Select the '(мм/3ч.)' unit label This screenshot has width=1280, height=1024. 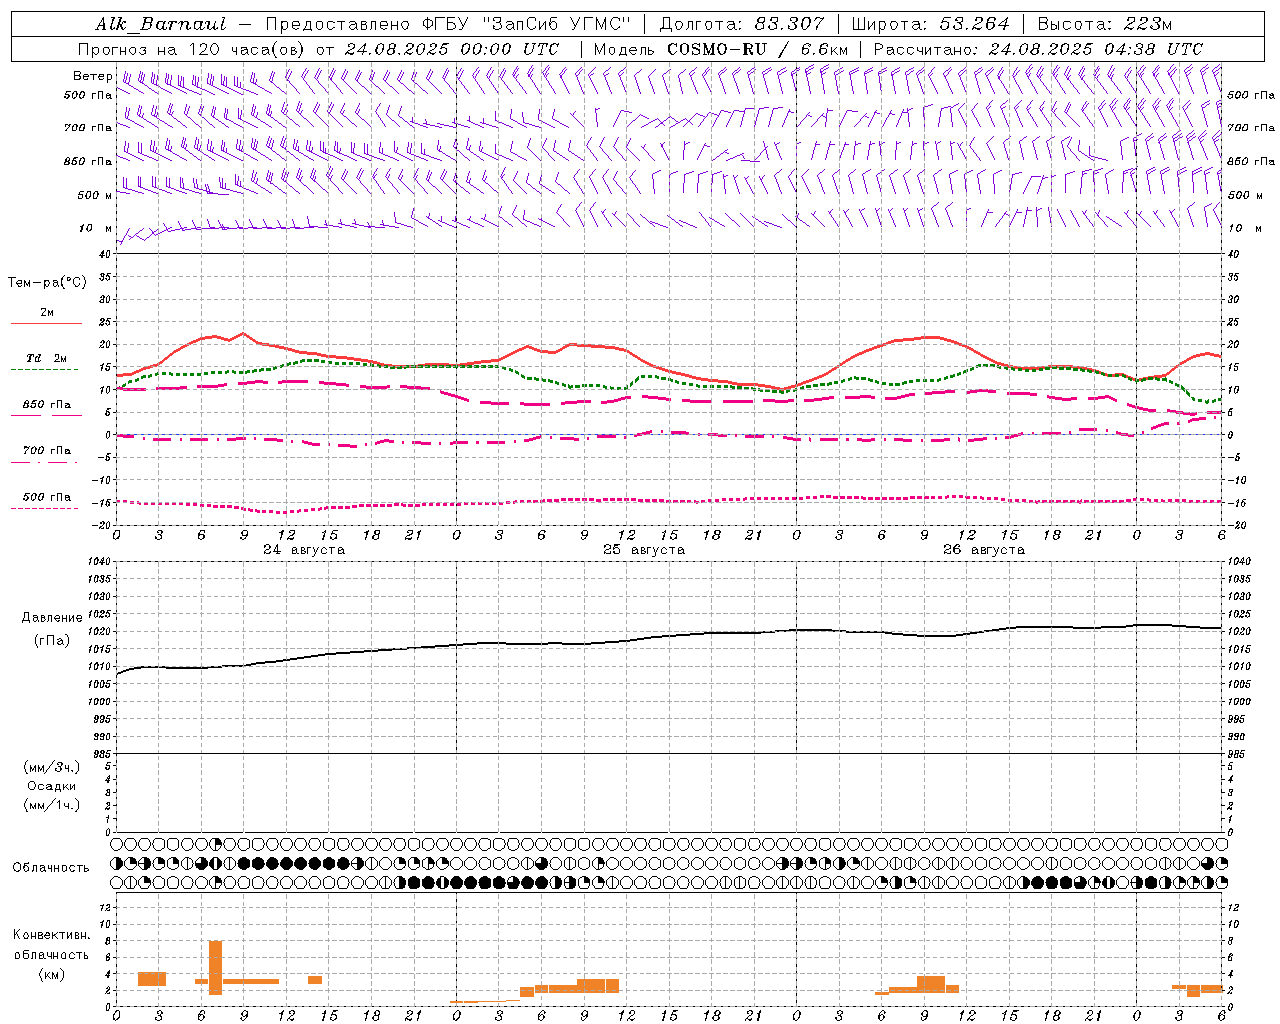[x=52, y=767]
